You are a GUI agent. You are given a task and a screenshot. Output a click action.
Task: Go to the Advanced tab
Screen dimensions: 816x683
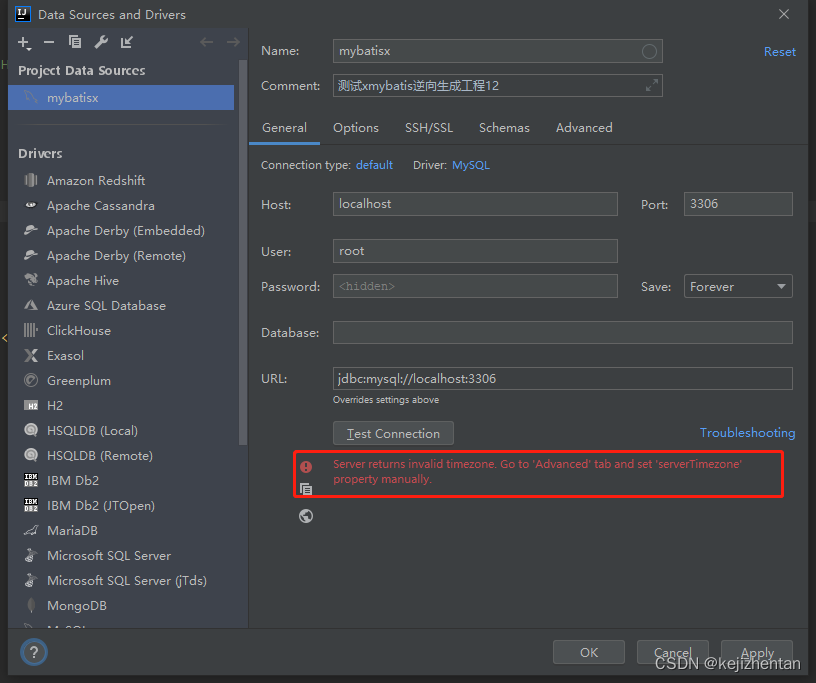(x=584, y=128)
